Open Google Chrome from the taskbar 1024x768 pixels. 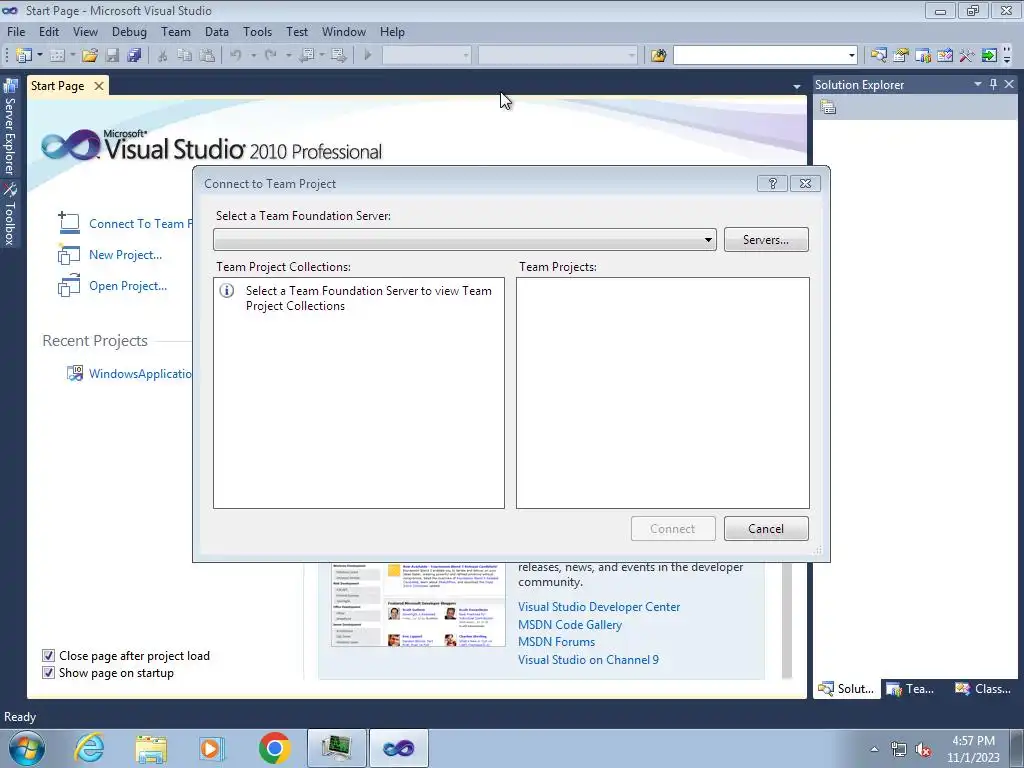tap(274, 748)
